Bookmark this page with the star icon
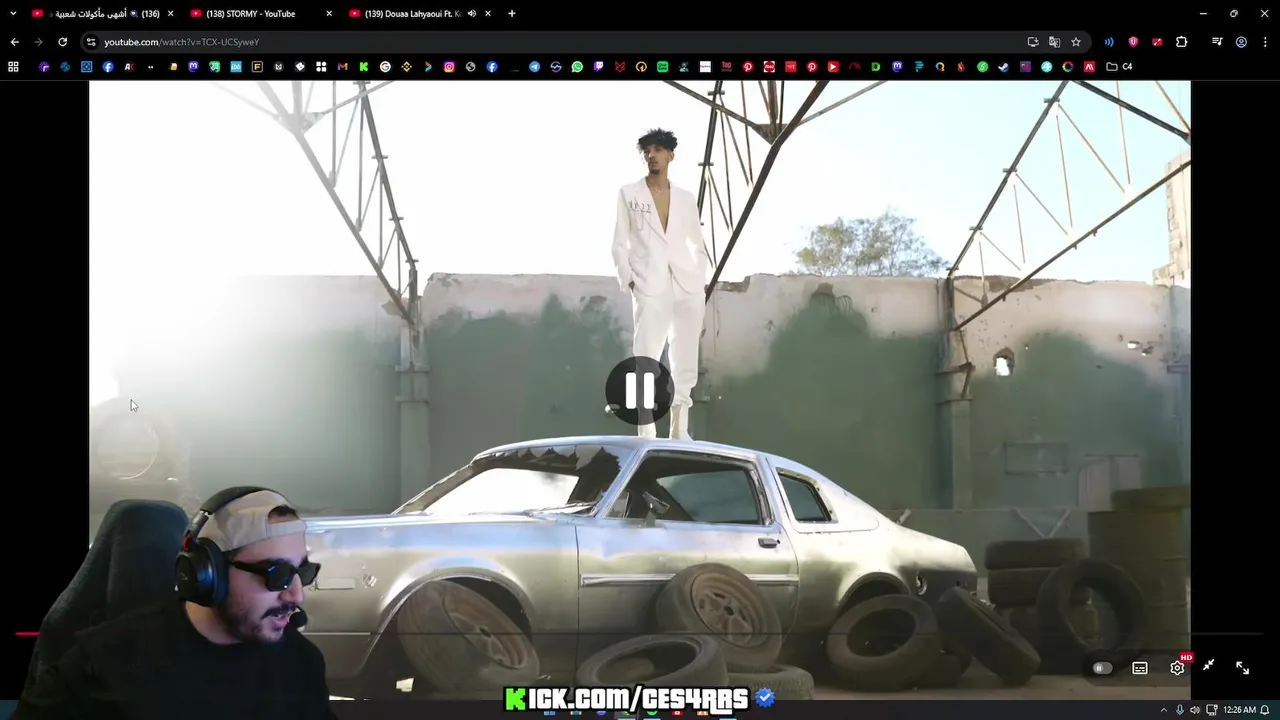The width and height of the screenshot is (1280, 720). tap(1076, 42)
